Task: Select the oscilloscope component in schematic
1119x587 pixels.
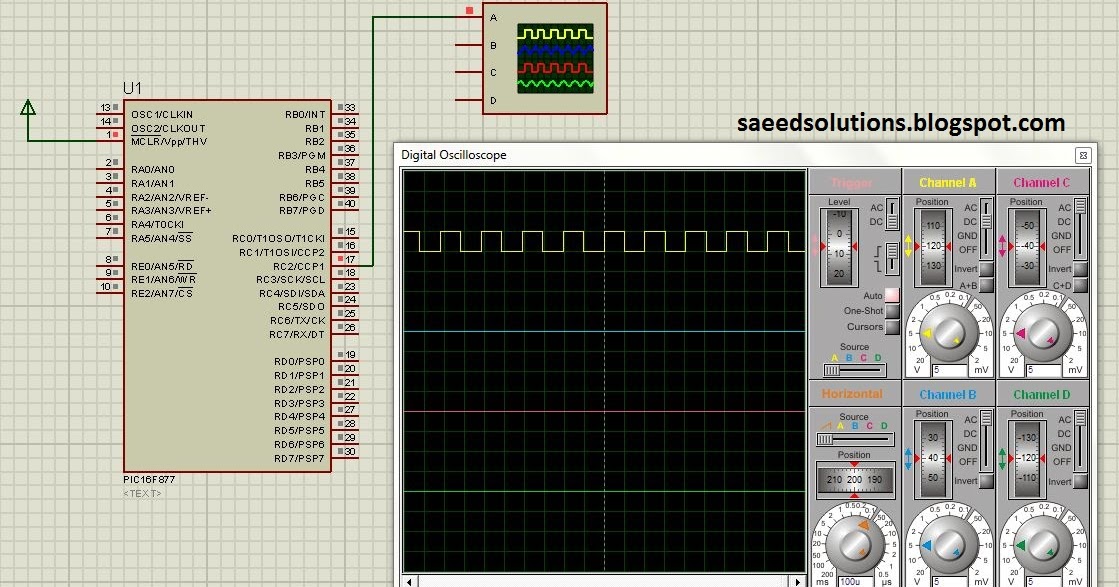Action: click(545, 58)
